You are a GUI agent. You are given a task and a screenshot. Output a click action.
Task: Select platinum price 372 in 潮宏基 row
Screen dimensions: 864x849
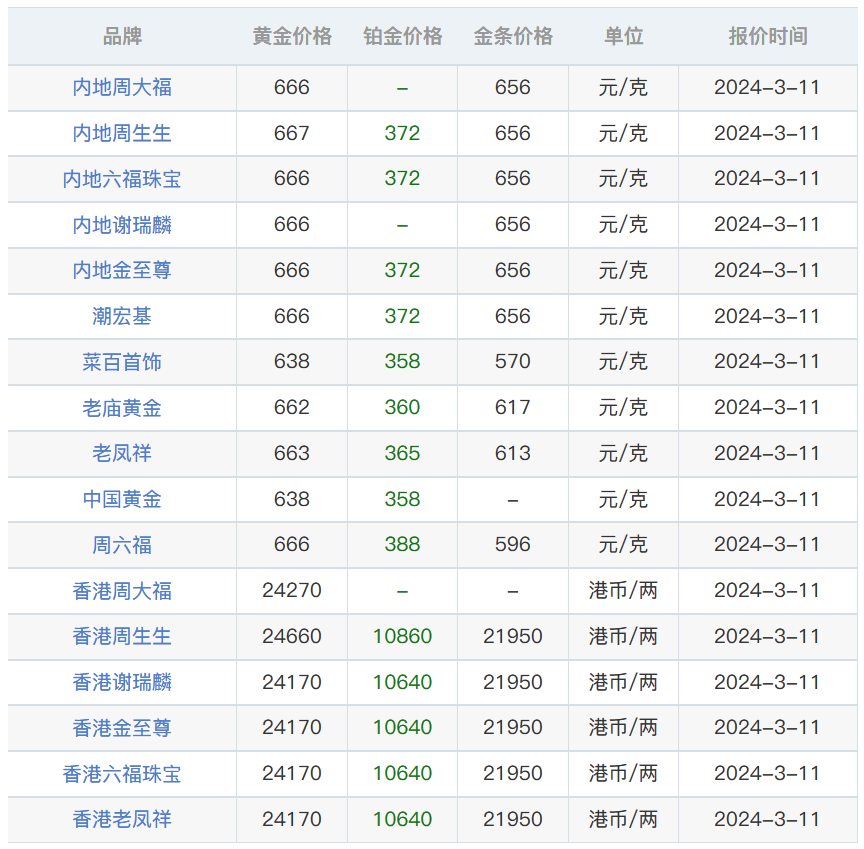[402, 316]
